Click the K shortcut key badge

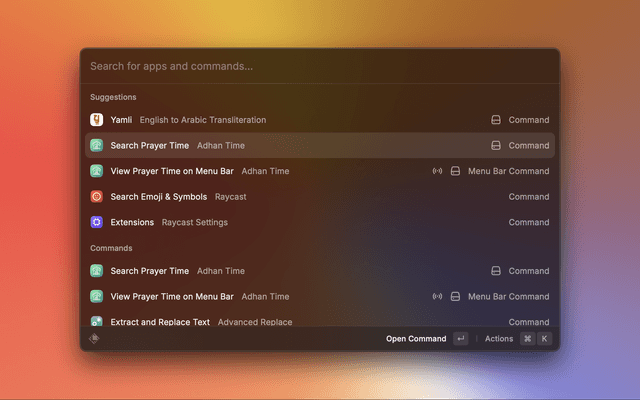click(545, 339)
